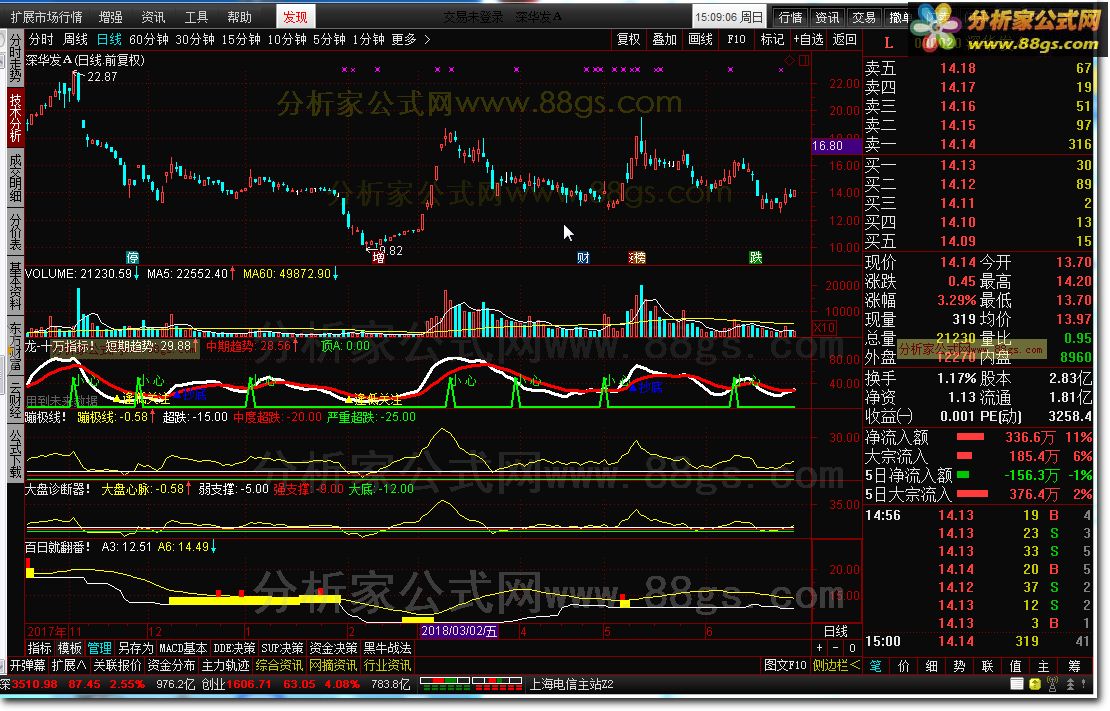Viewport: 1110px width, 711px height.
Task: Open 图文F10 button
Action: tap(784, 666)
